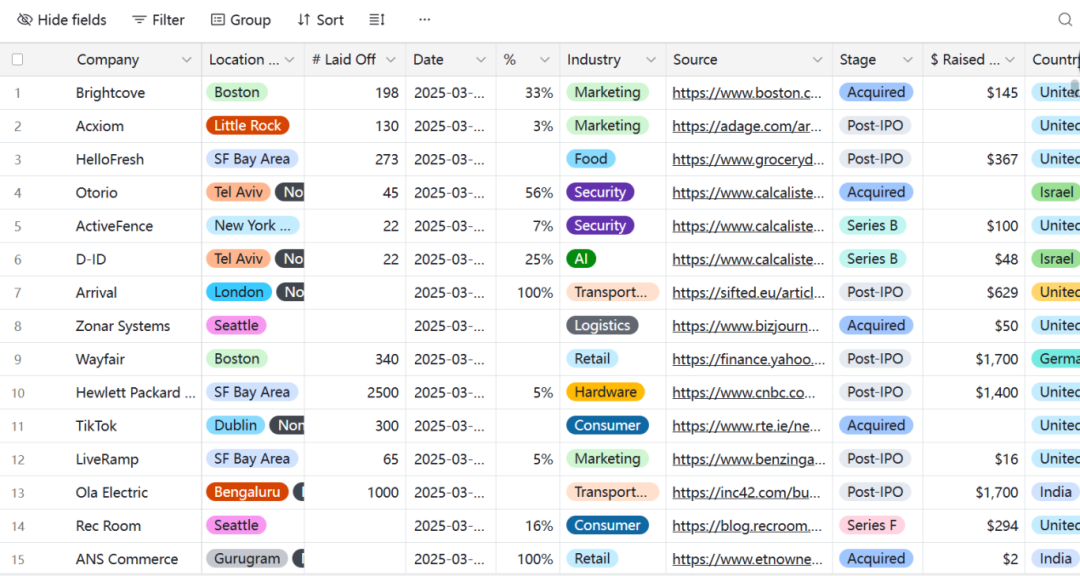Viewport: 1080px width, 576px height.
Task: Open the more options ellipsis menu
Action: (x=424, y=20)
